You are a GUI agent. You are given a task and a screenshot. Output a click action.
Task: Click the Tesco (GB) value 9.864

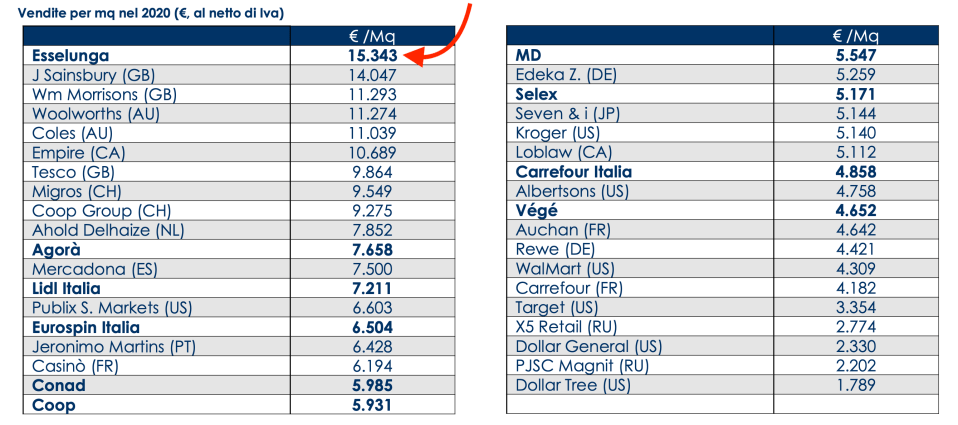[x=371, y=172]
